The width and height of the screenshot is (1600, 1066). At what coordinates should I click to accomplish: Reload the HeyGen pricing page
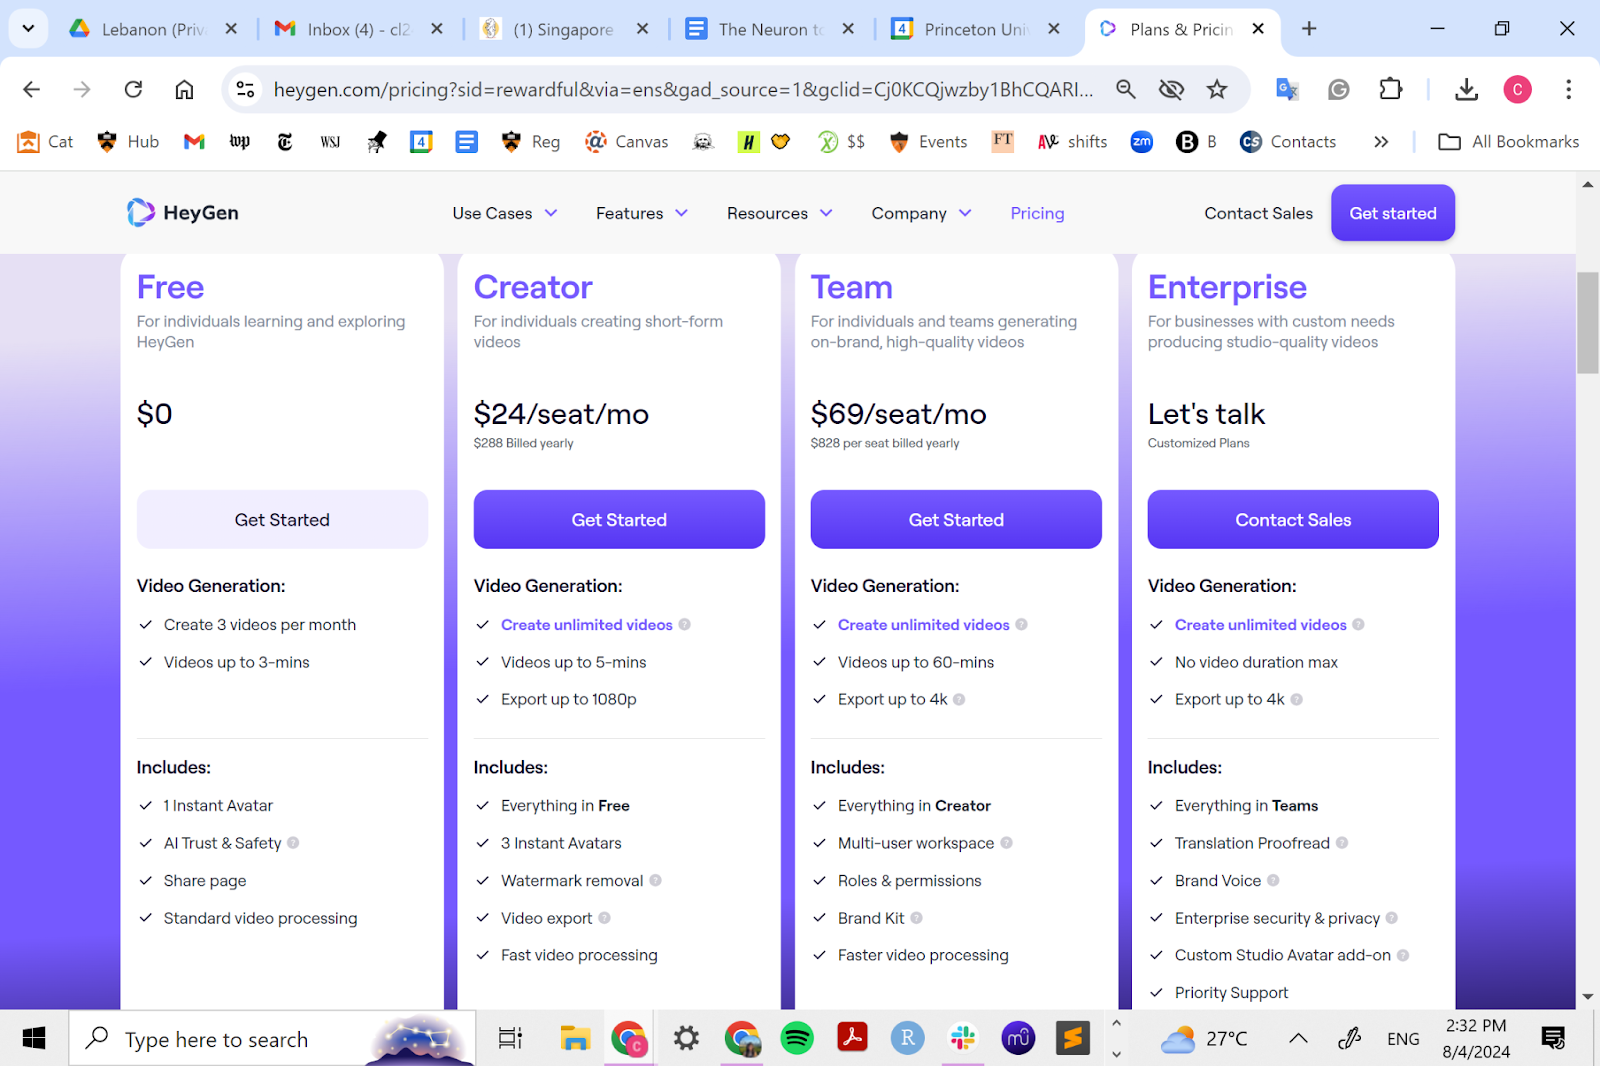point(133,90)
